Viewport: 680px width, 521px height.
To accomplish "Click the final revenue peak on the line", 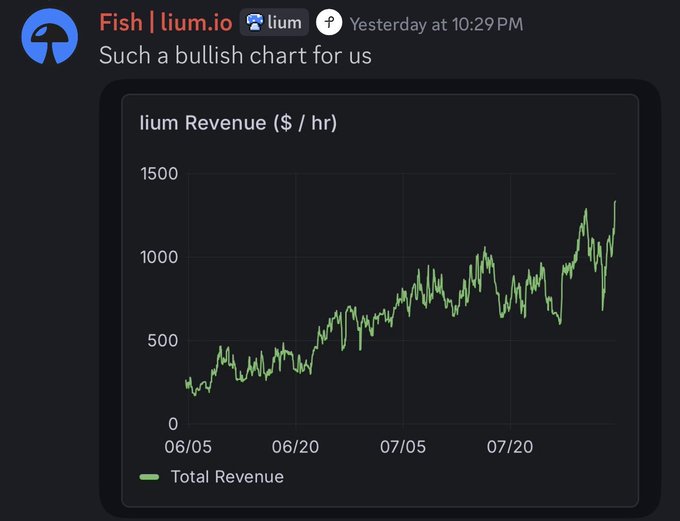I will point(615,202).
